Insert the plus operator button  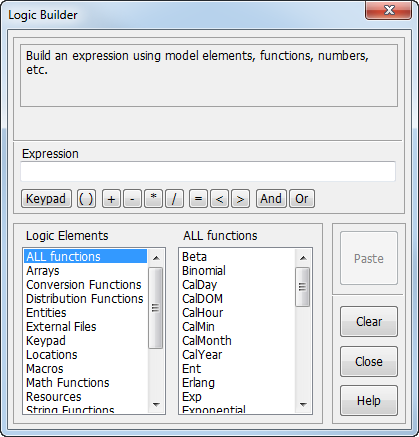click(x=111, y=199)
